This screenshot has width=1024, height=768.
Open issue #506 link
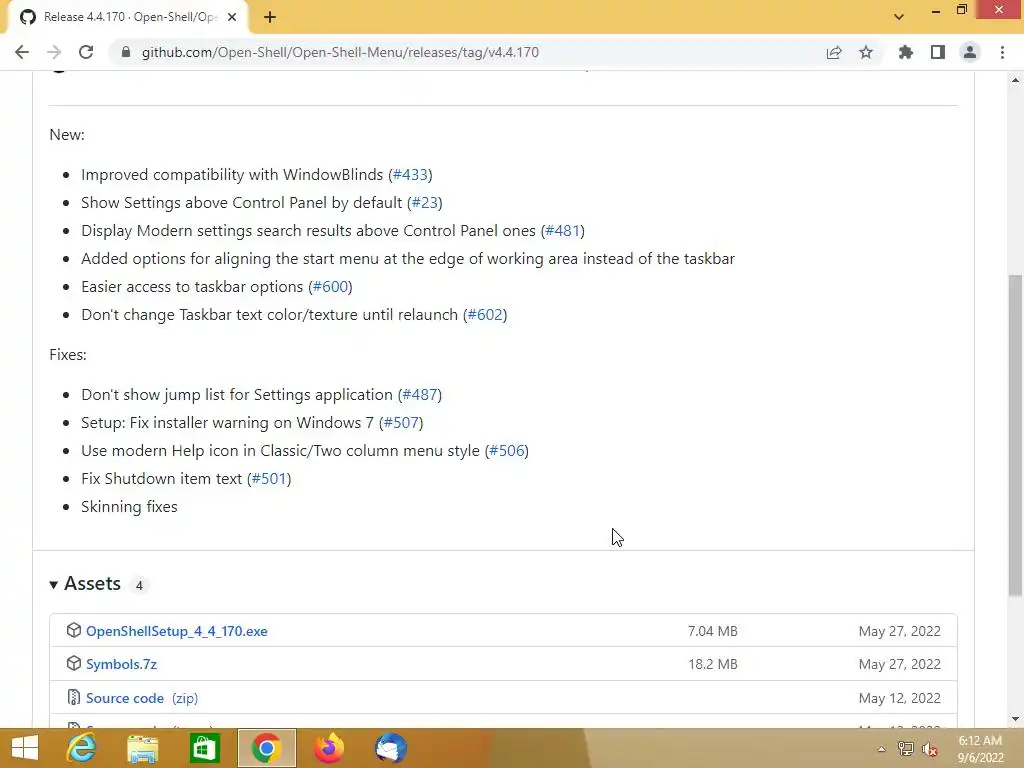(x=507, y=451)
